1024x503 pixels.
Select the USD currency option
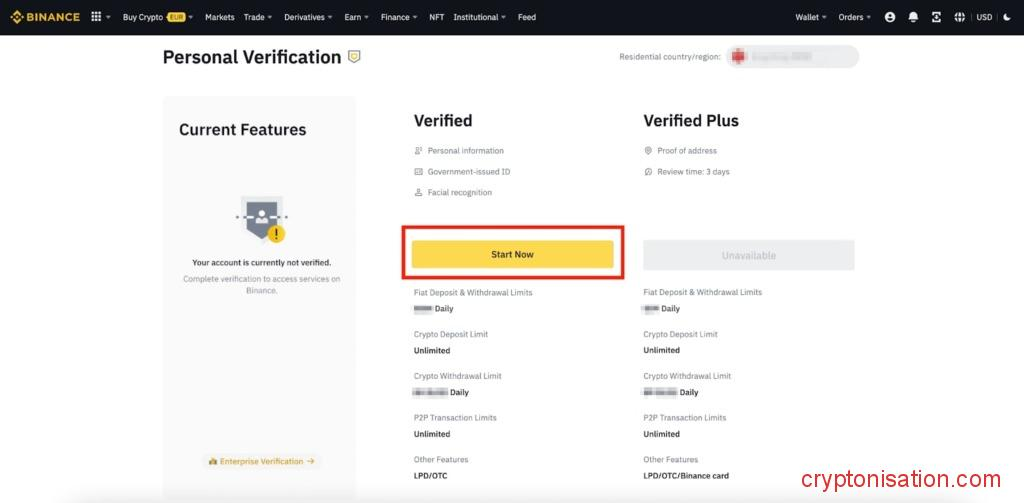pos(984,17)
